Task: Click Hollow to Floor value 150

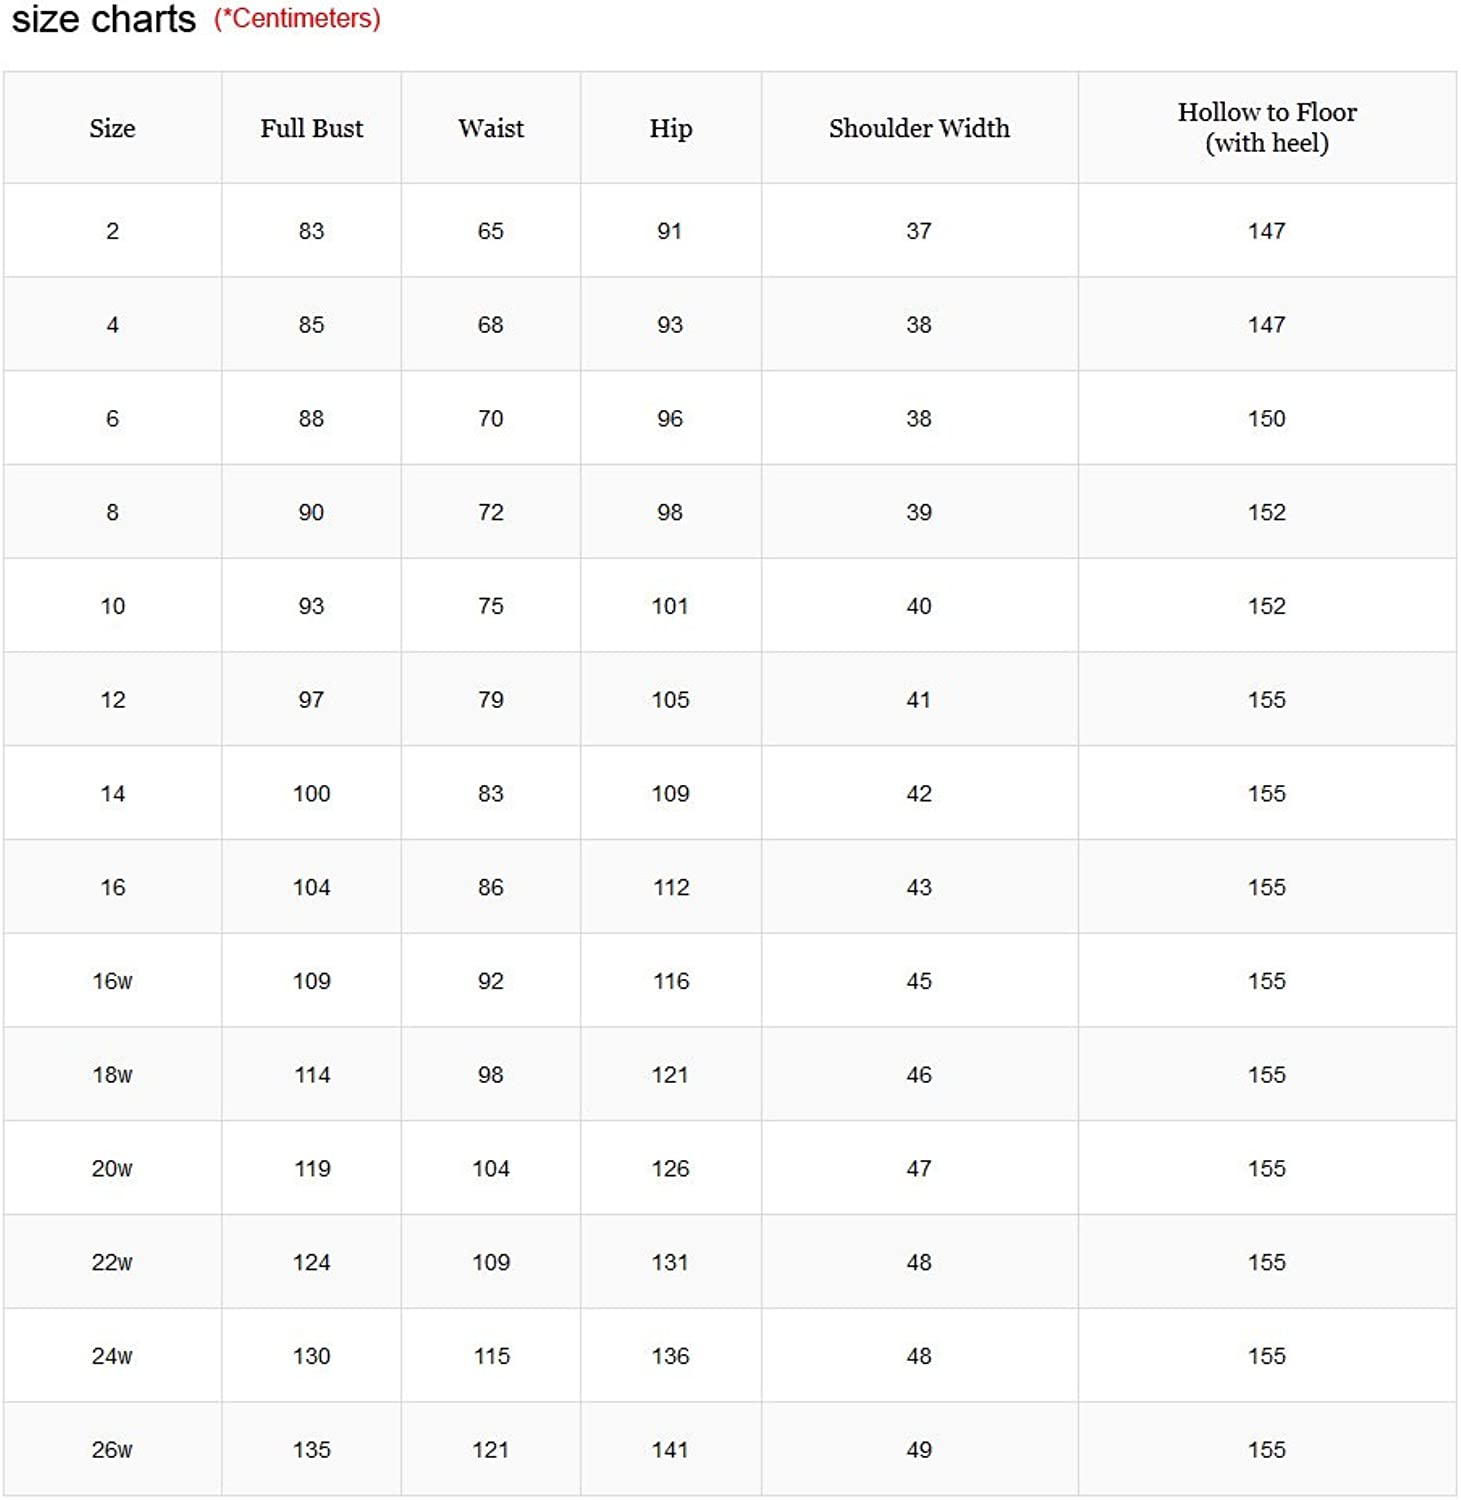Action: coord(1267,419)
